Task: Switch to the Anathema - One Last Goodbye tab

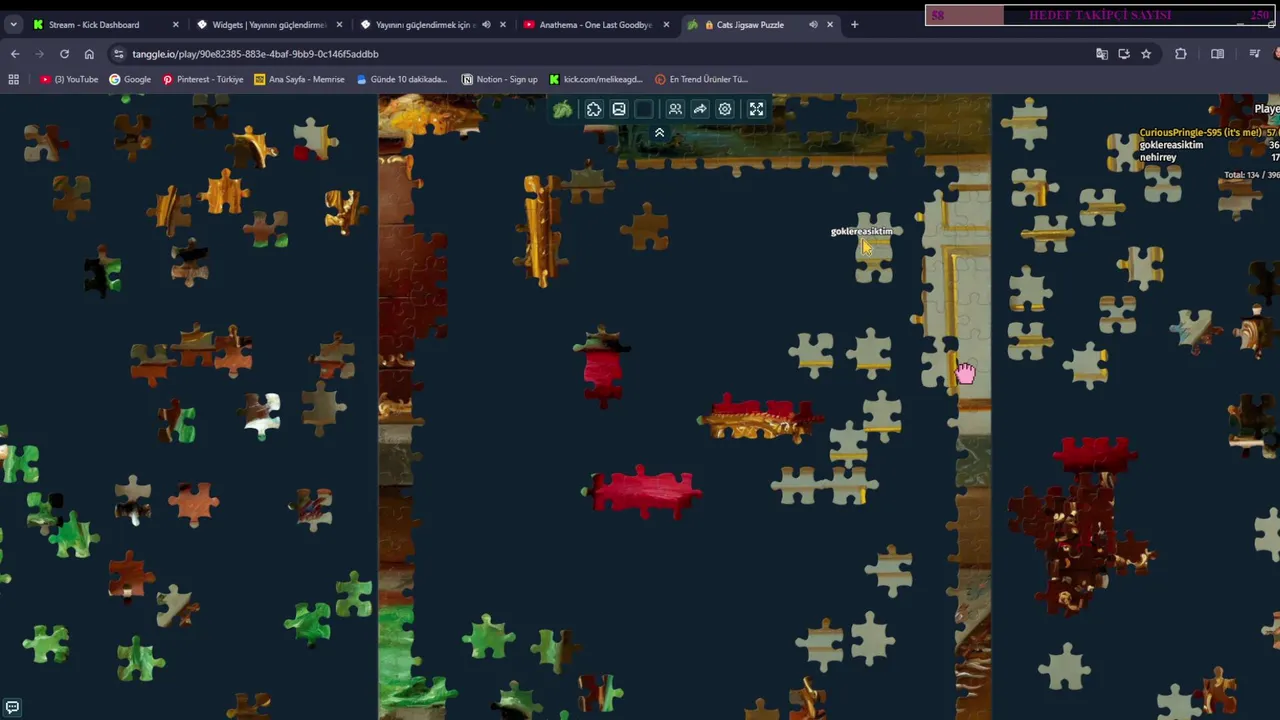Action: (595, 24)
